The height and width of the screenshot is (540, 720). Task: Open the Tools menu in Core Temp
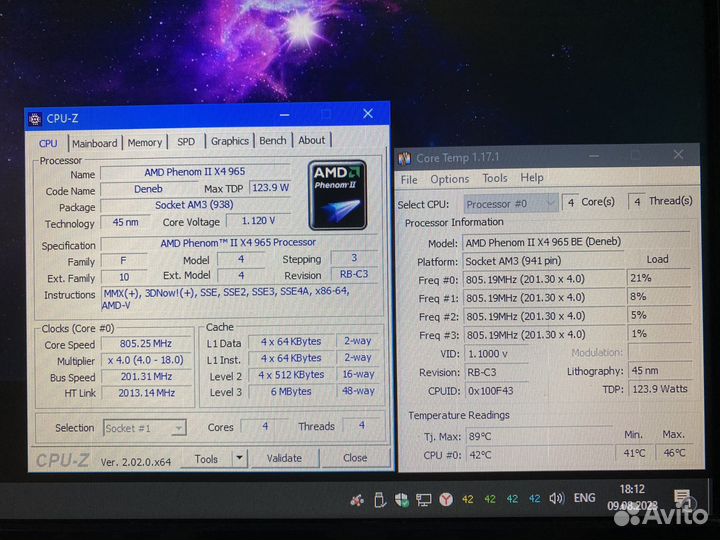pyautogui.click(x=495, y=178)
